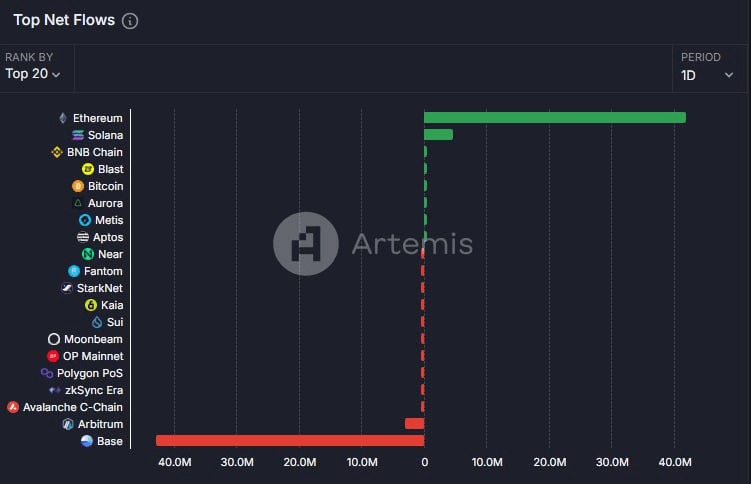Click the Blast label text
The width and height of the screenshot is (751, 484).
coord(111,169)
